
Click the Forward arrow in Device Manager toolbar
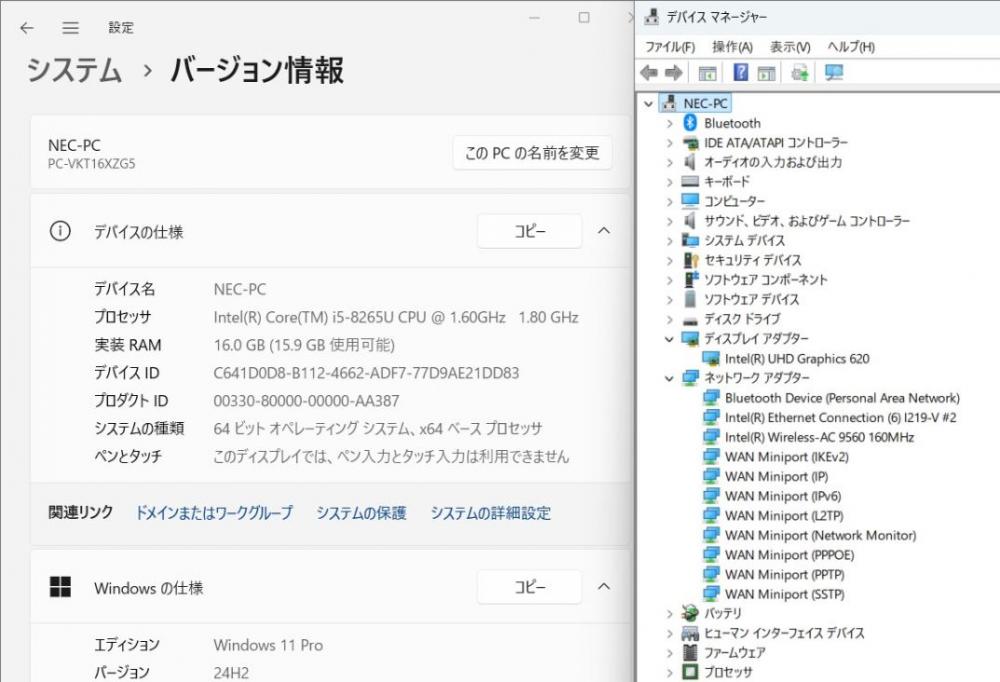click(673, 73)
